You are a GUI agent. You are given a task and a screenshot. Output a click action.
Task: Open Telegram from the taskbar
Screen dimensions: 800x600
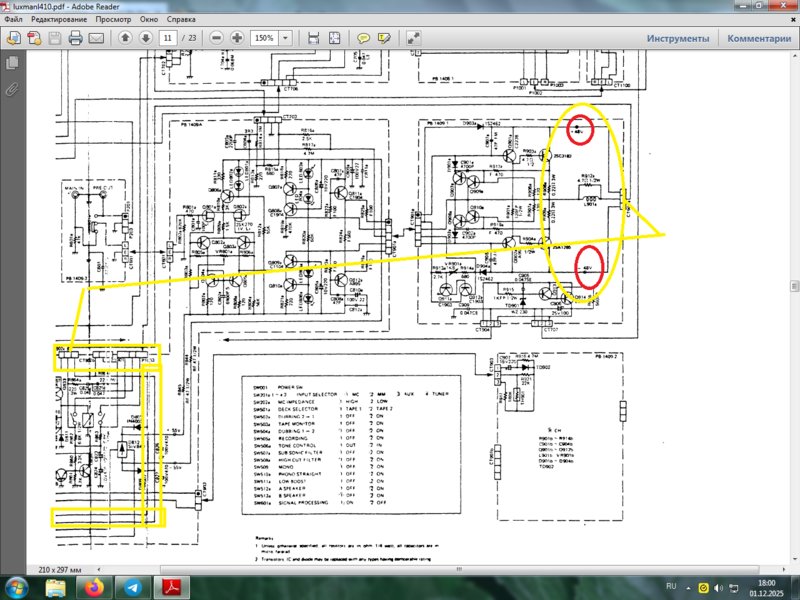pyautogui.click(x=133, y=588)
